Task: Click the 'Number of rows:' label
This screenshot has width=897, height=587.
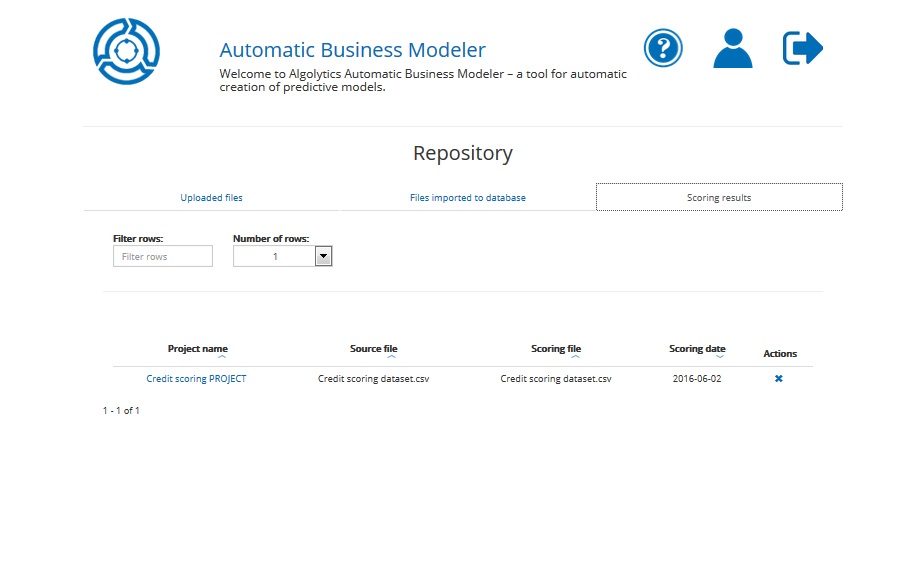Action: coord(271,239)
